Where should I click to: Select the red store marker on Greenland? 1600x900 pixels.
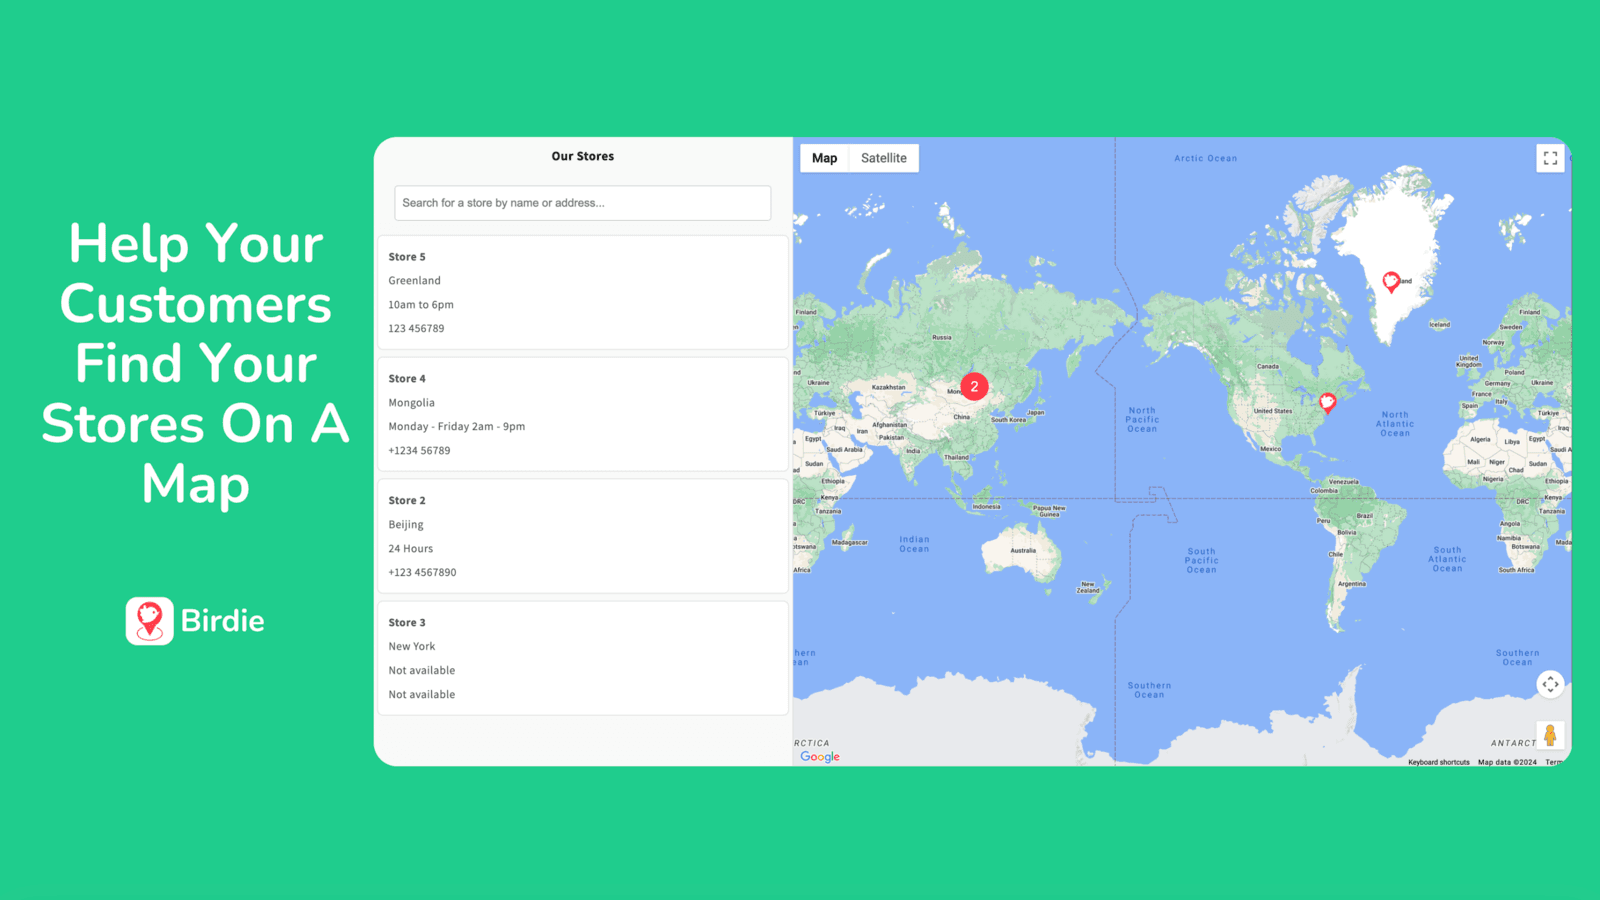1389,282
